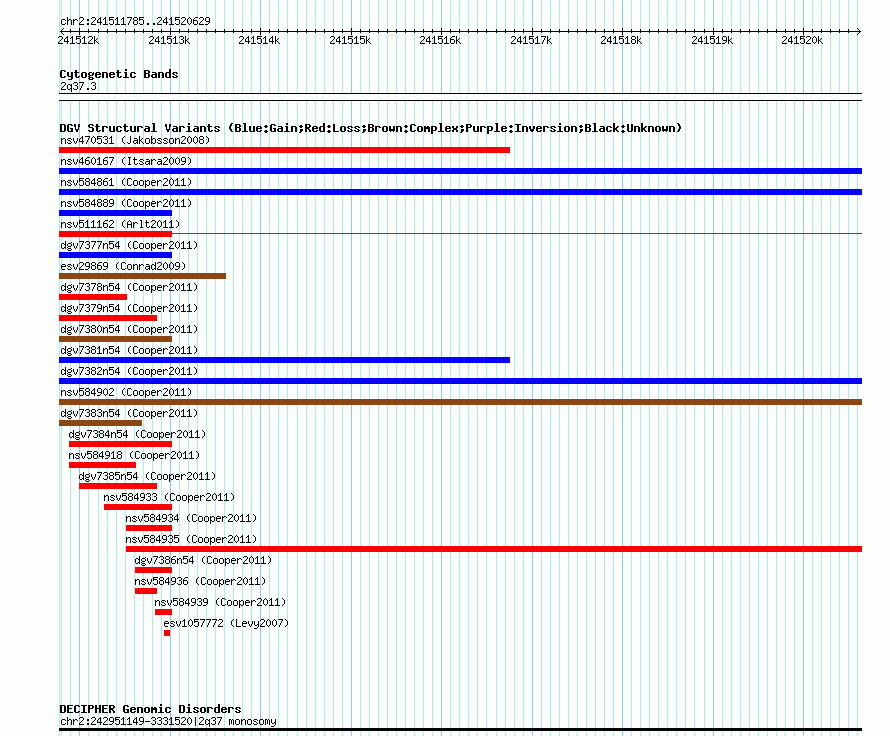Image resolution: width=890 pixels, height=736 pixels.
Task: Select variant label nsv584918 (Cooper2011)
Action: 135,455
